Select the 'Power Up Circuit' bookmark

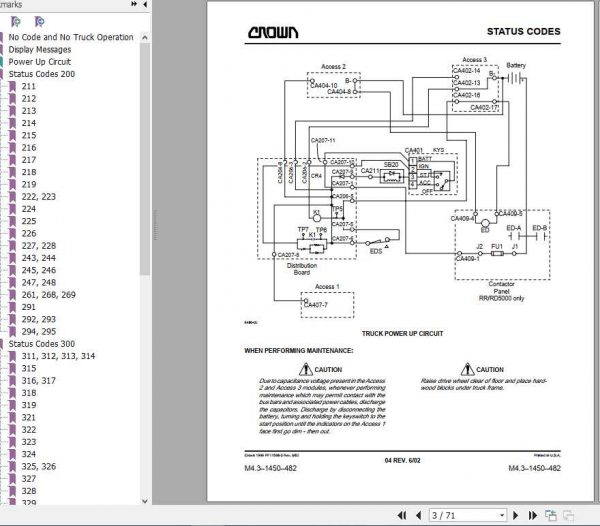click(40, 62)
